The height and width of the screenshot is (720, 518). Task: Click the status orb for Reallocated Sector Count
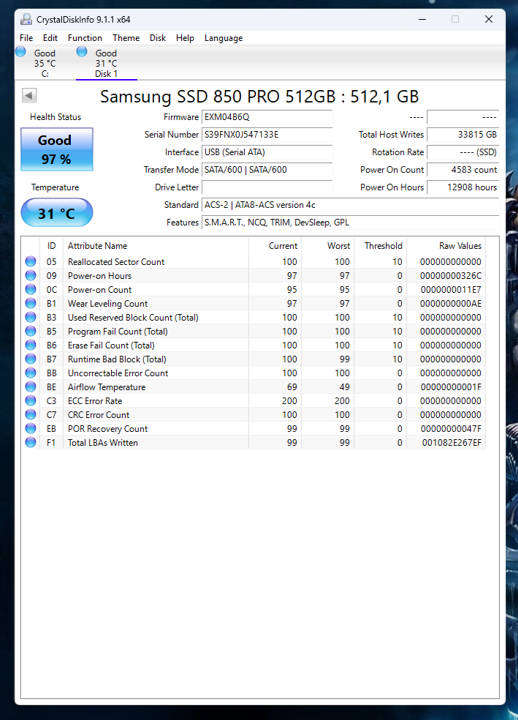point(31,261)
